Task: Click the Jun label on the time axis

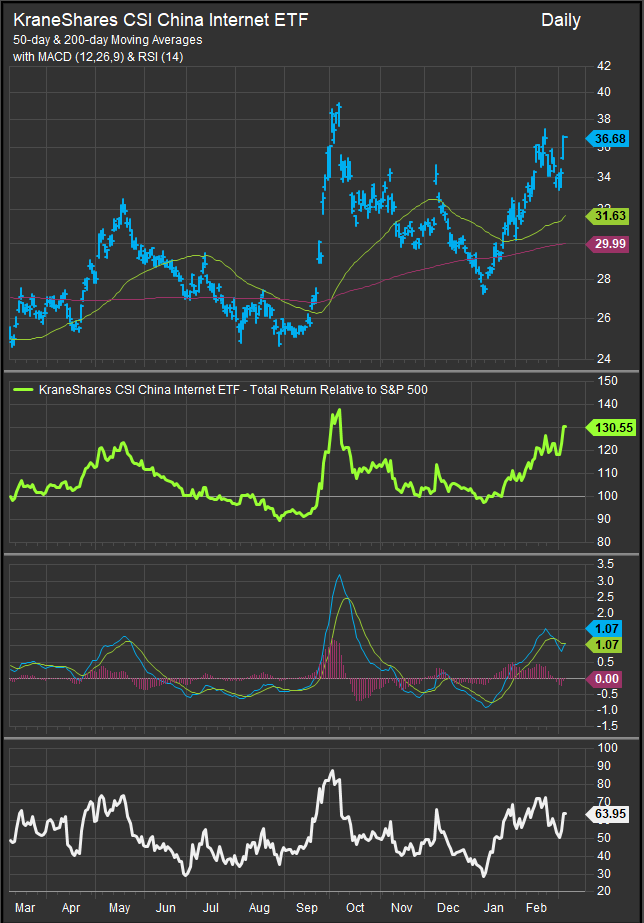Action: (x=165, y=908)
